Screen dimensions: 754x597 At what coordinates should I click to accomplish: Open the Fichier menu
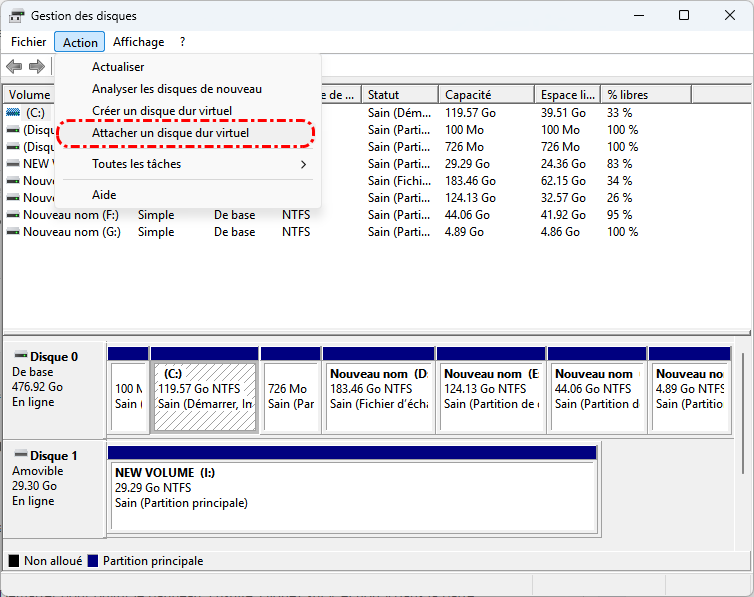coord(28,42)
